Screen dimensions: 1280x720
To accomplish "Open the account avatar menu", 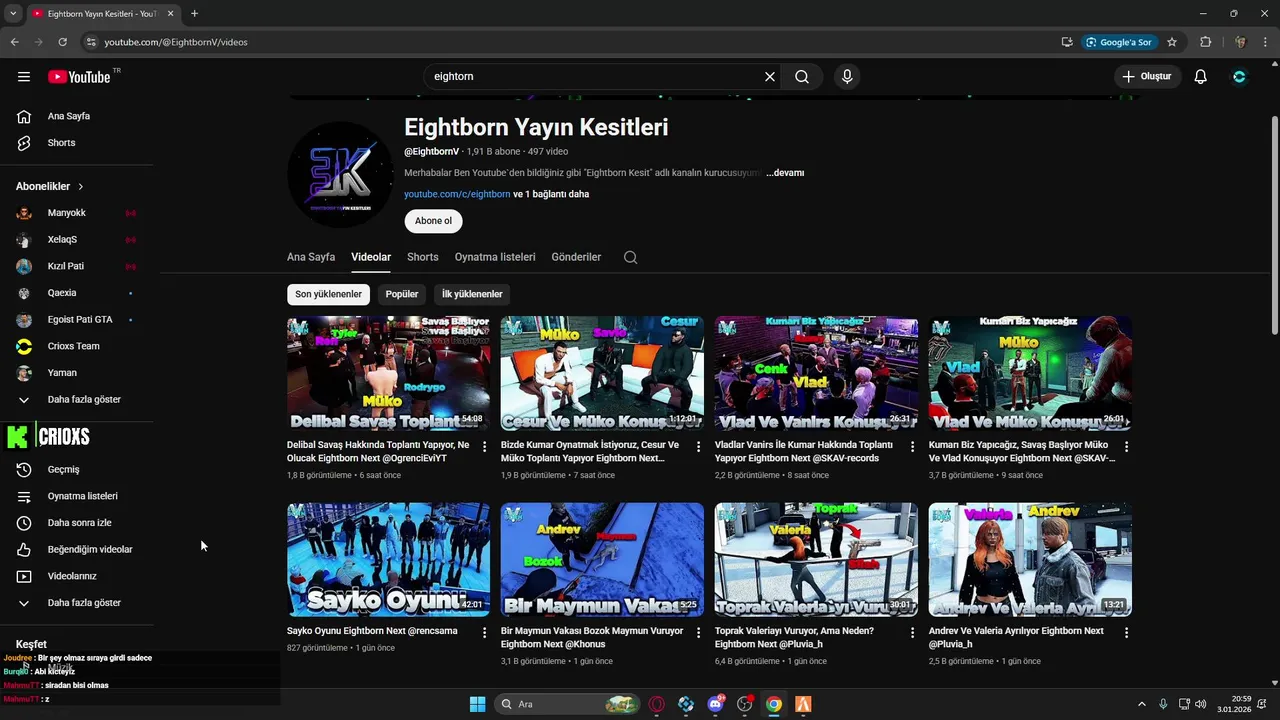I will [x=1240, y=77].
